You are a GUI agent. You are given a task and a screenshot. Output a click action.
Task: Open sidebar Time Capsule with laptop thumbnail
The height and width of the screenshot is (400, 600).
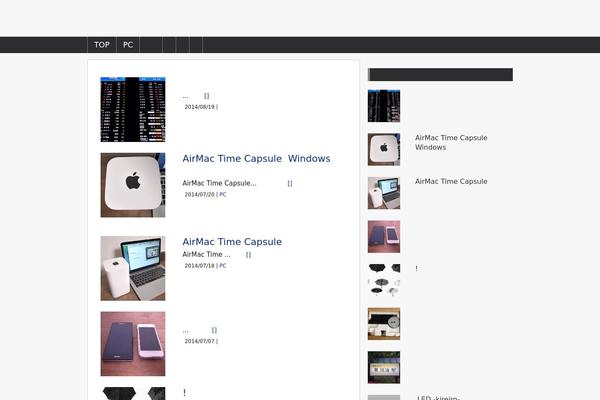pyautogui.click(x=384, y=193)
